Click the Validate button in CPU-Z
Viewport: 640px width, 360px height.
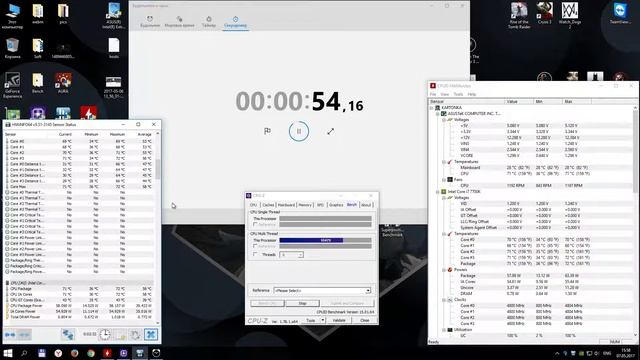(339, 320)
